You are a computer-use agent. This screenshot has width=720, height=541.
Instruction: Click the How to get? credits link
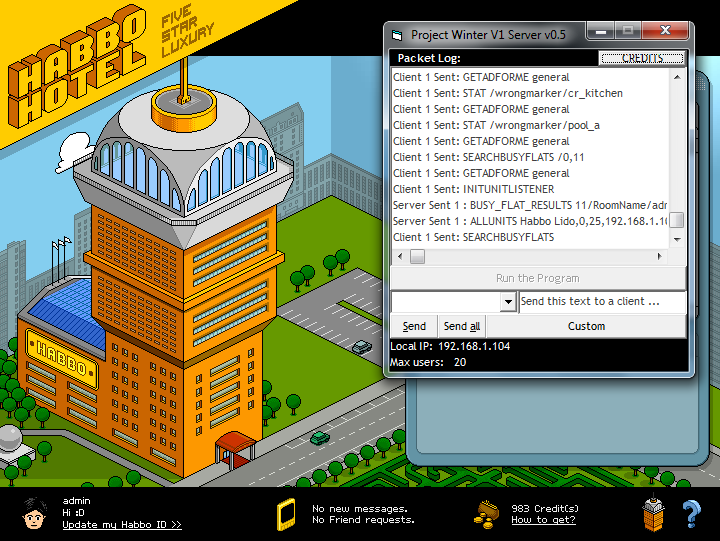[x=543, y=520]
